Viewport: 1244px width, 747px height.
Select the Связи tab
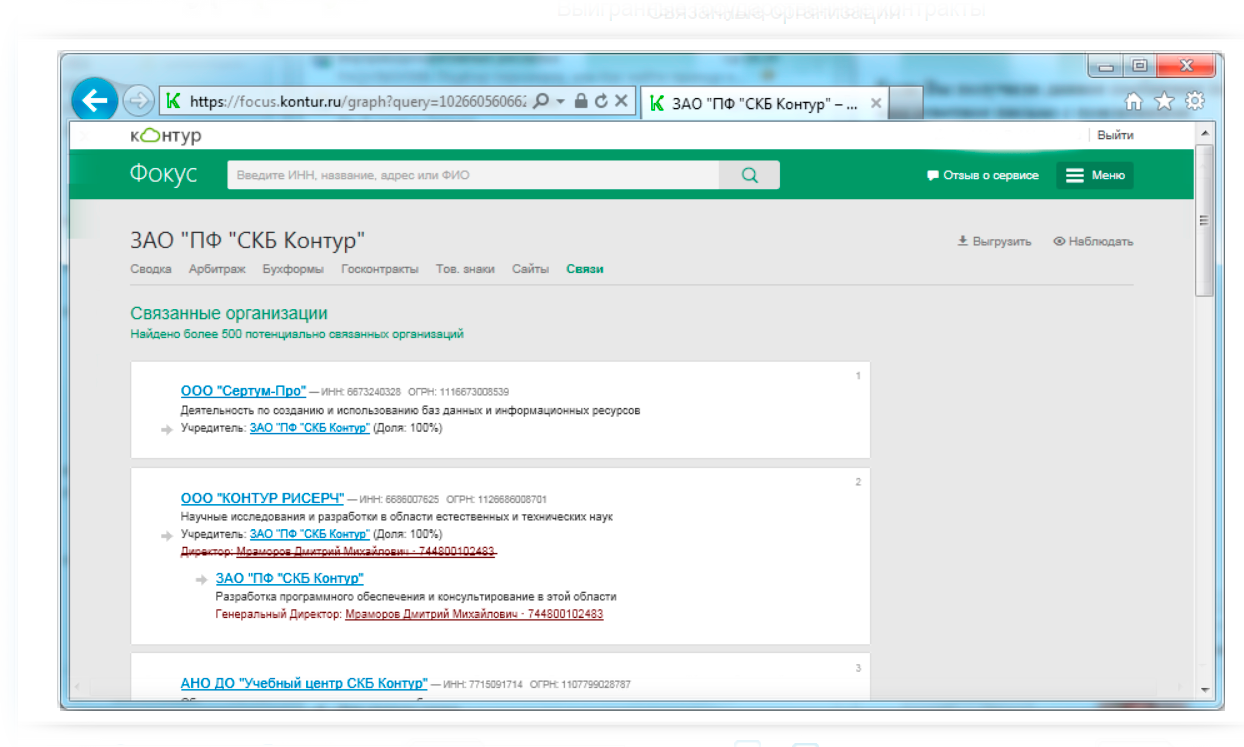click(x=585, y=269)
